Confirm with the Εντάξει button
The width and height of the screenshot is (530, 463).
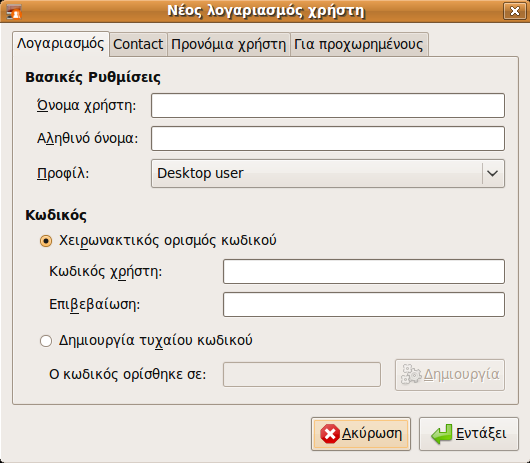coord(469,434)
